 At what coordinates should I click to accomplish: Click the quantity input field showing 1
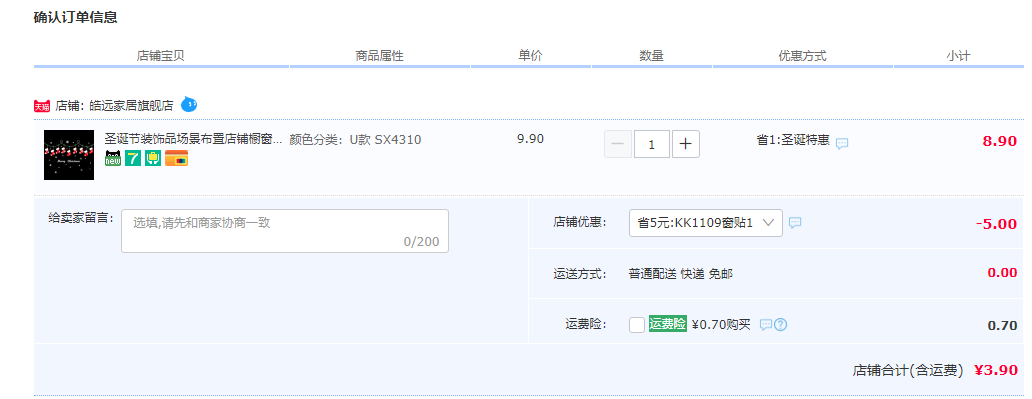click(652, 144)
